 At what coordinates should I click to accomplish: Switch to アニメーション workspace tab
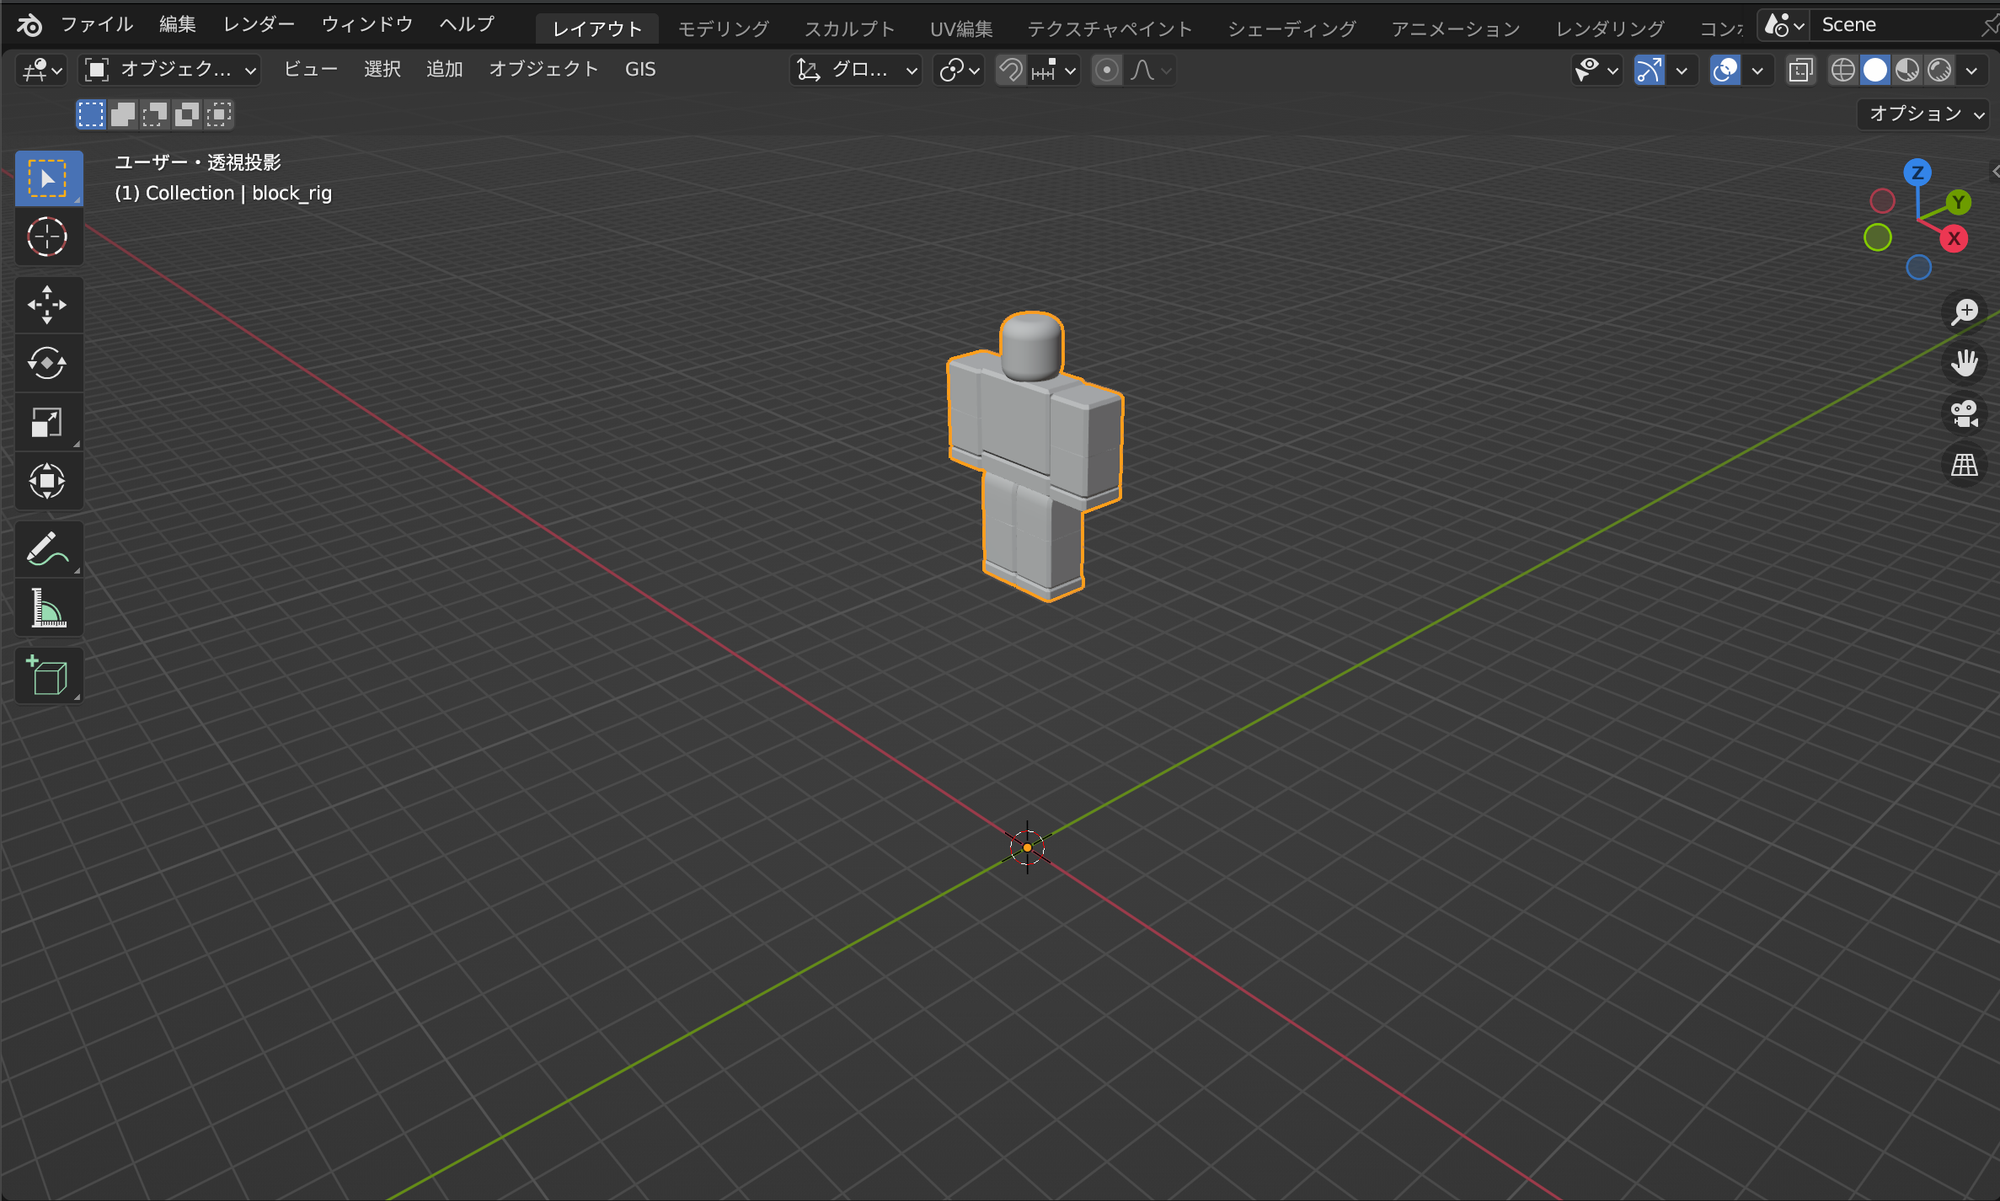[x=1455, y=29]
